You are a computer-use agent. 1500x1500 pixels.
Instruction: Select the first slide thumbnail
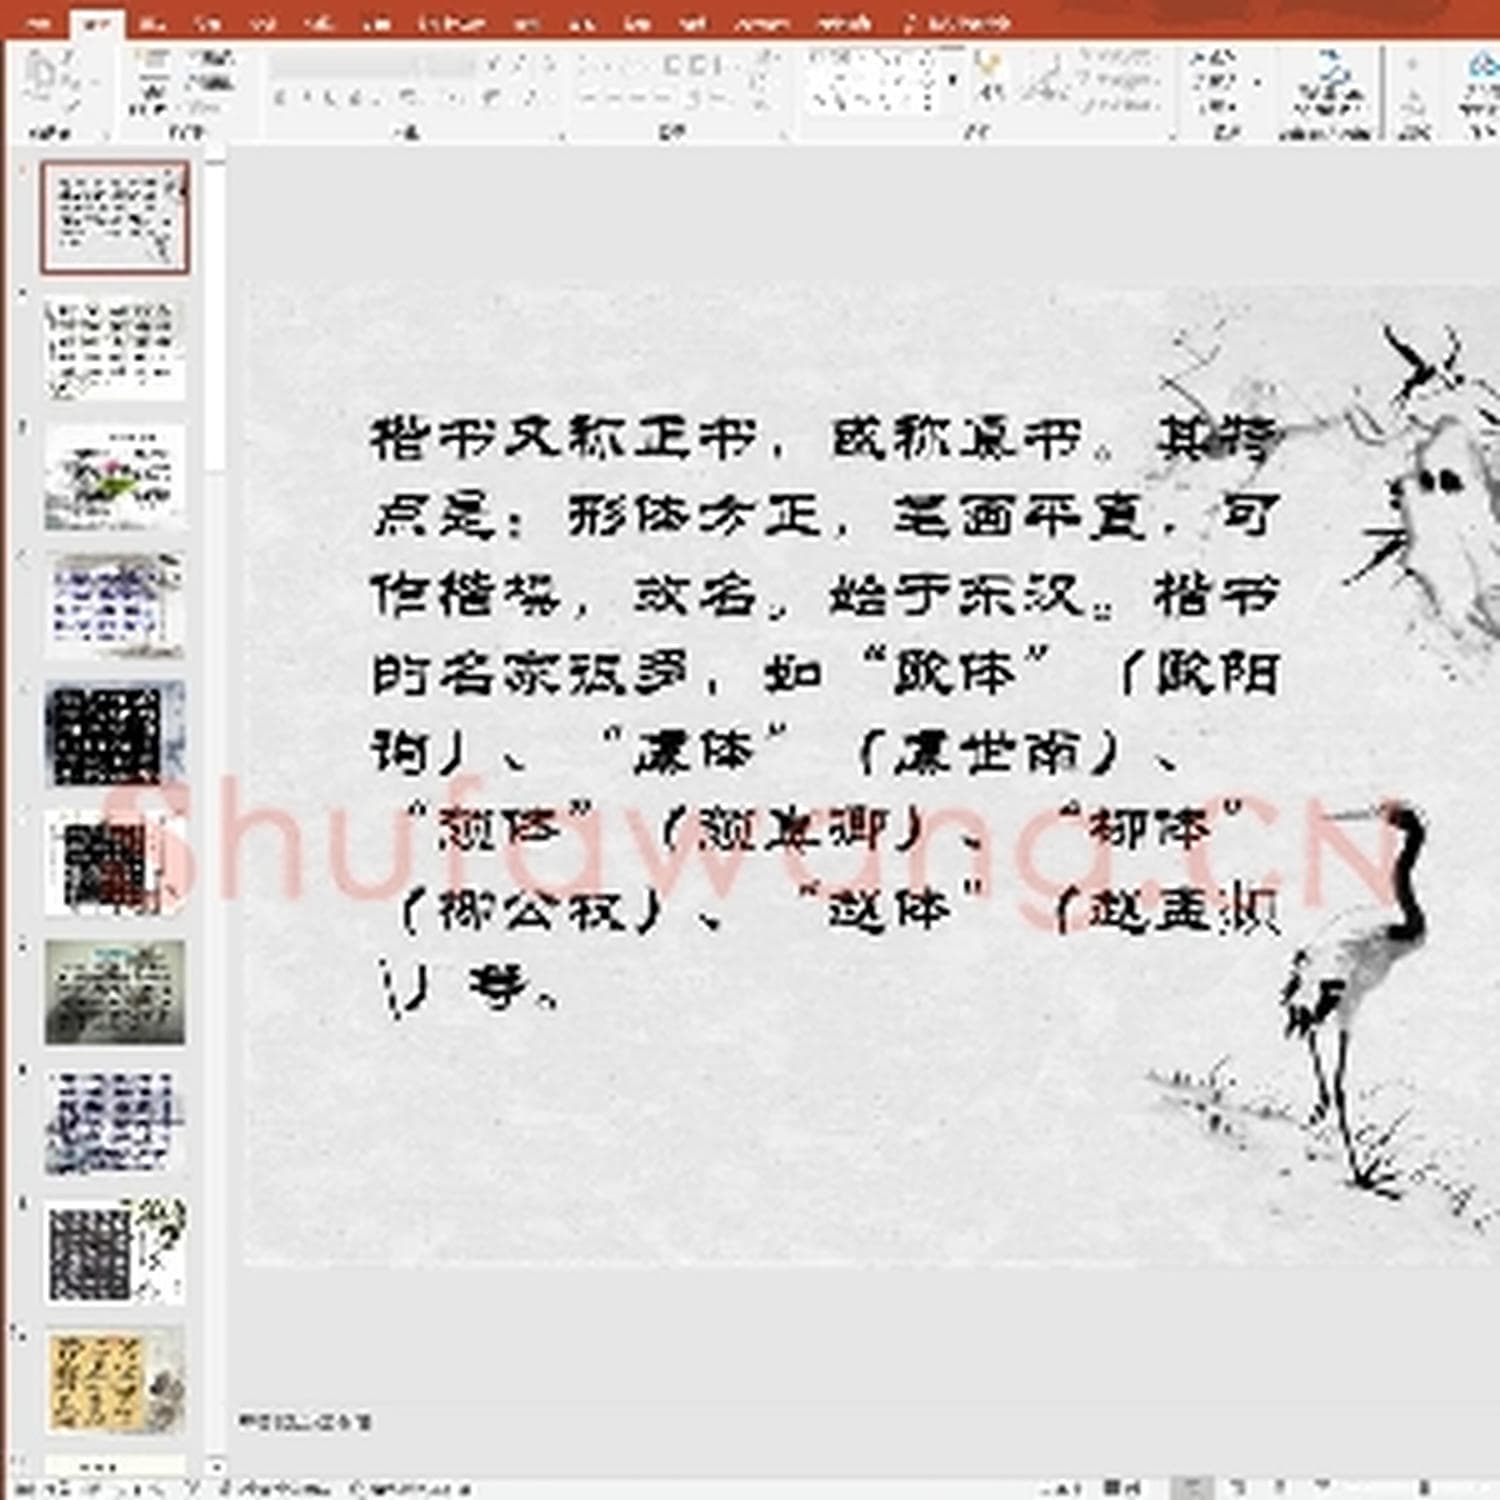point(114,217)
